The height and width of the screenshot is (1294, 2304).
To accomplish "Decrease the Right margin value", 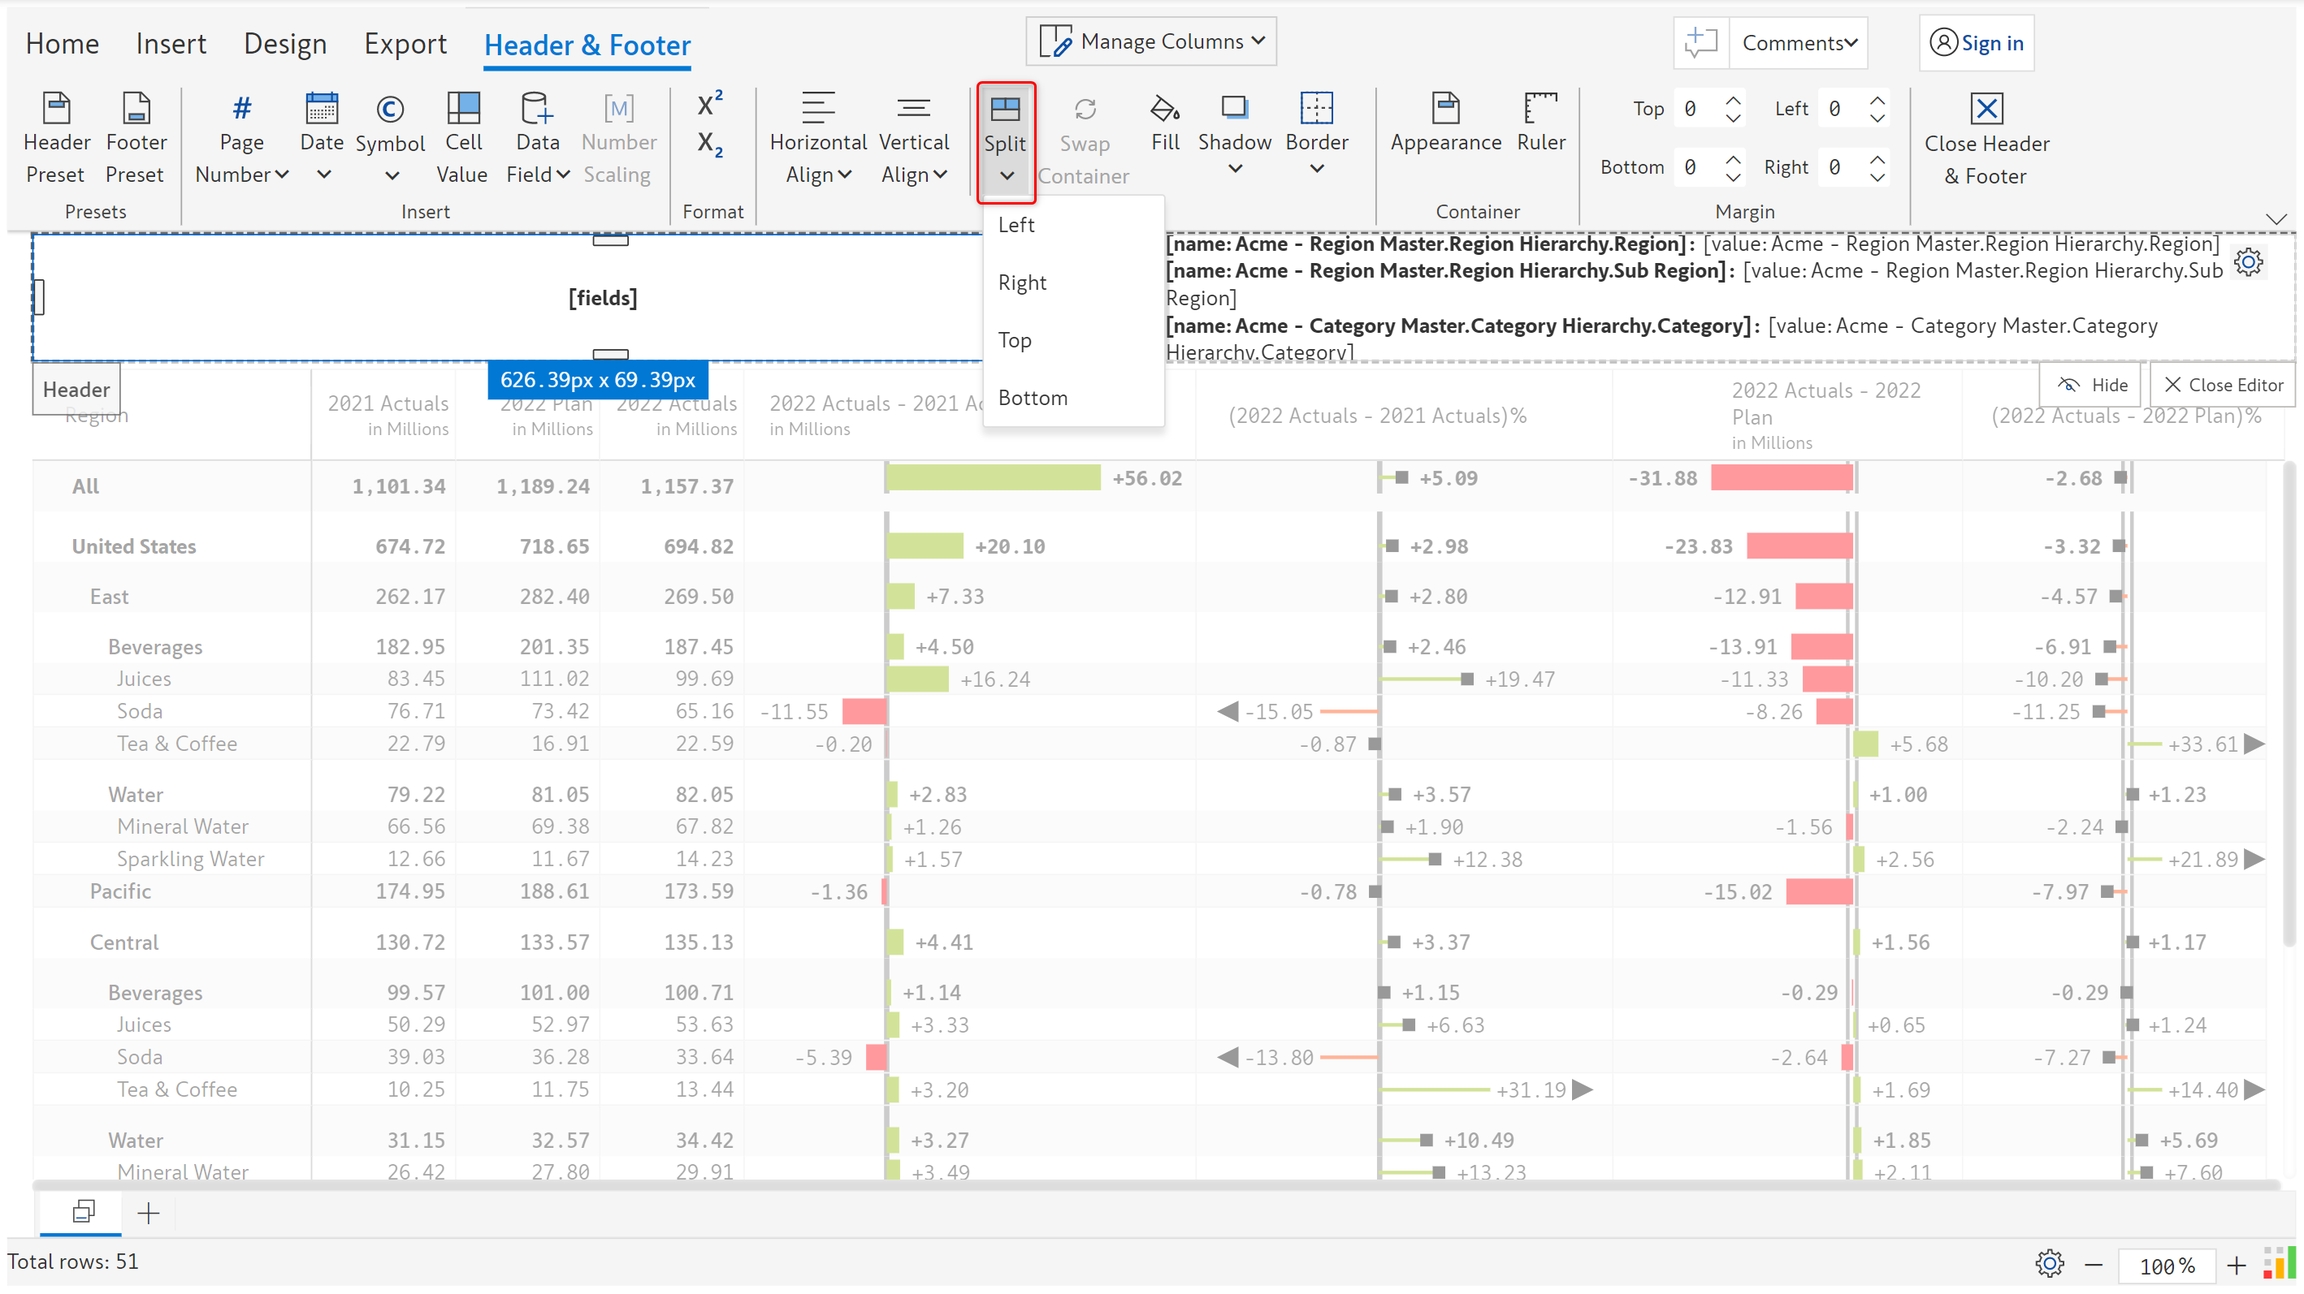I will tap(1878, 177).
